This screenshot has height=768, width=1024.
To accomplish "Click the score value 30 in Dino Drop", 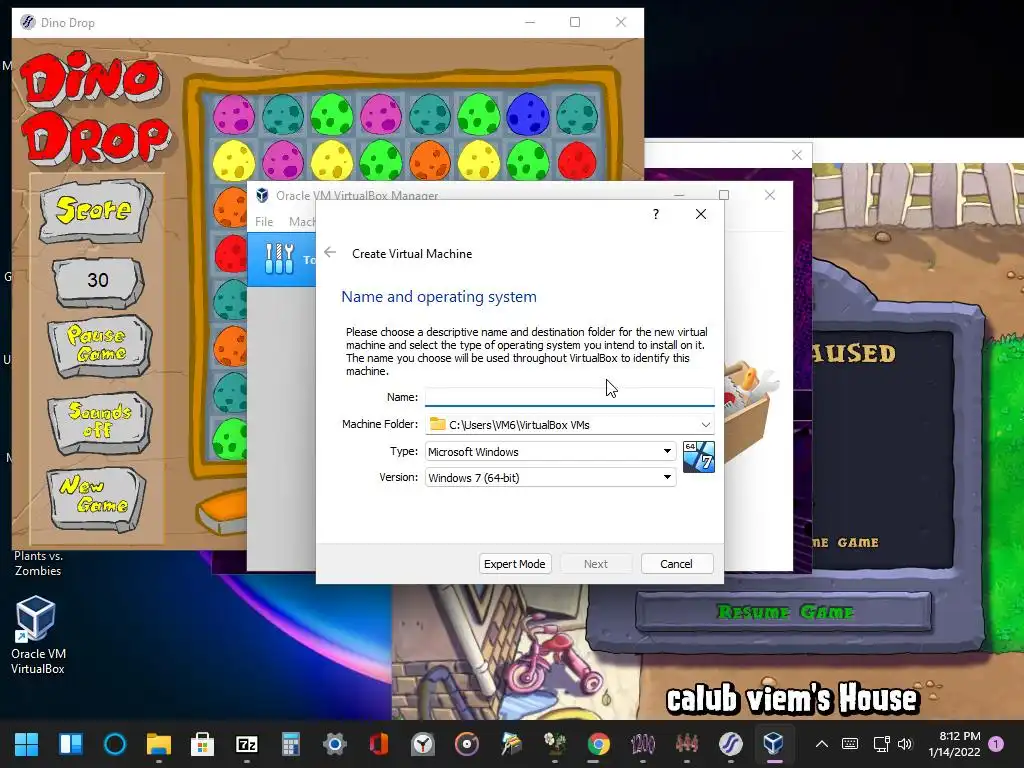I will (x=98, y=281).
